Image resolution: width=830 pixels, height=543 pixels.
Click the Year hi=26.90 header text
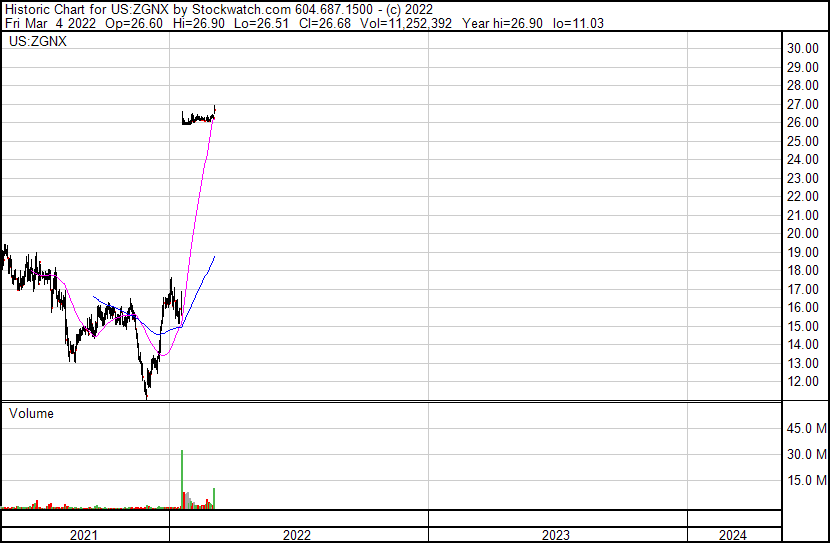[502, 23]
